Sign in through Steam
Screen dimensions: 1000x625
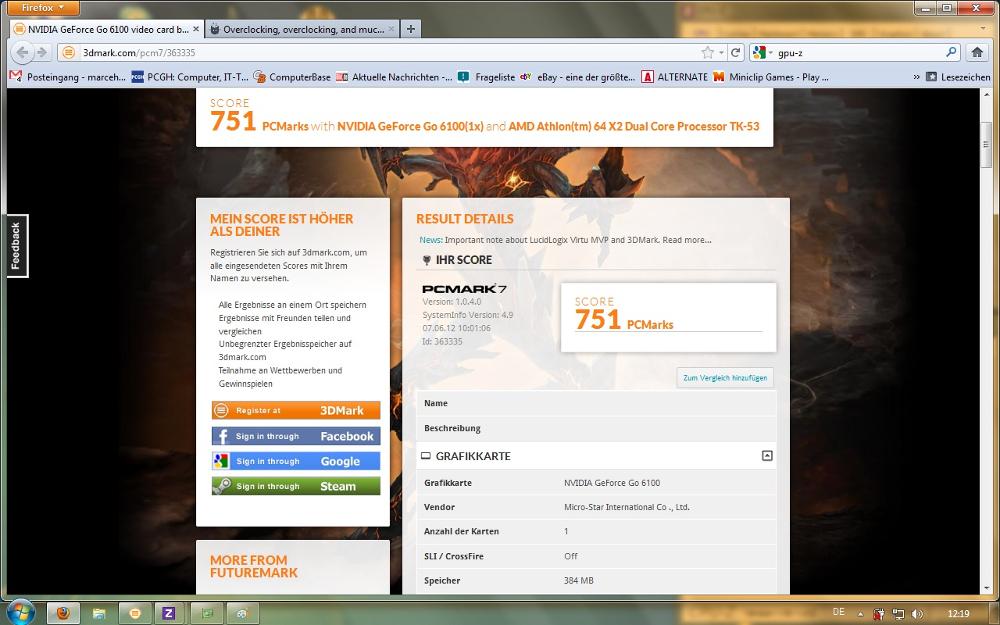tap(296, 485)
